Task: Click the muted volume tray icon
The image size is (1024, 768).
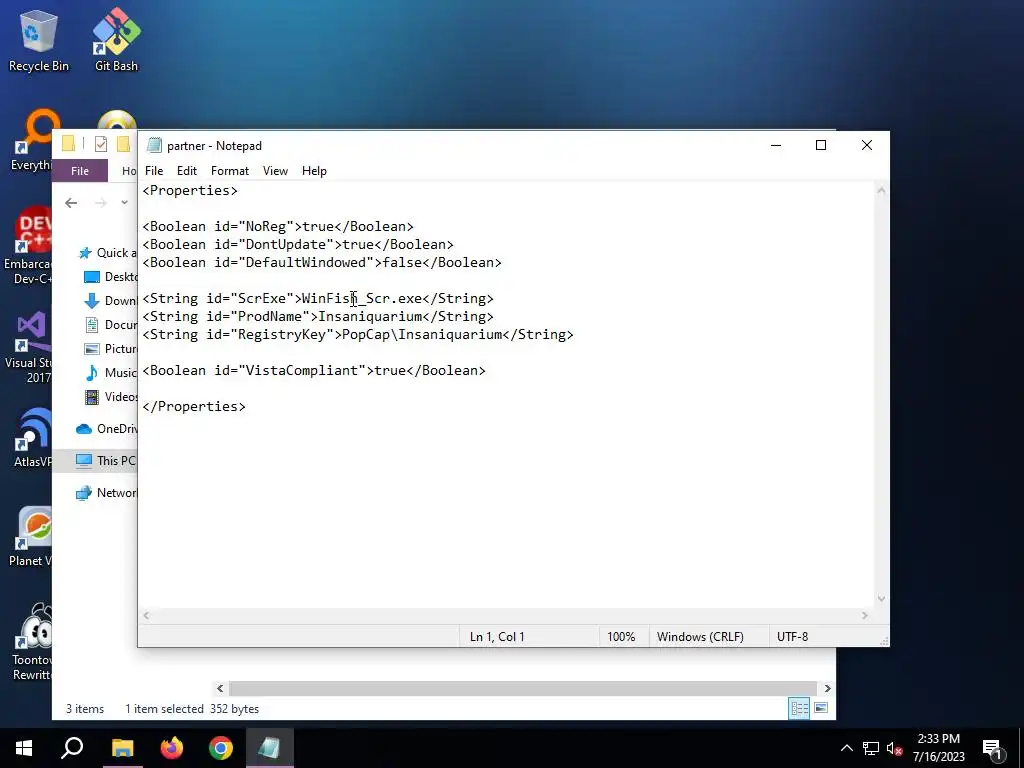Action: coord(895,748)
